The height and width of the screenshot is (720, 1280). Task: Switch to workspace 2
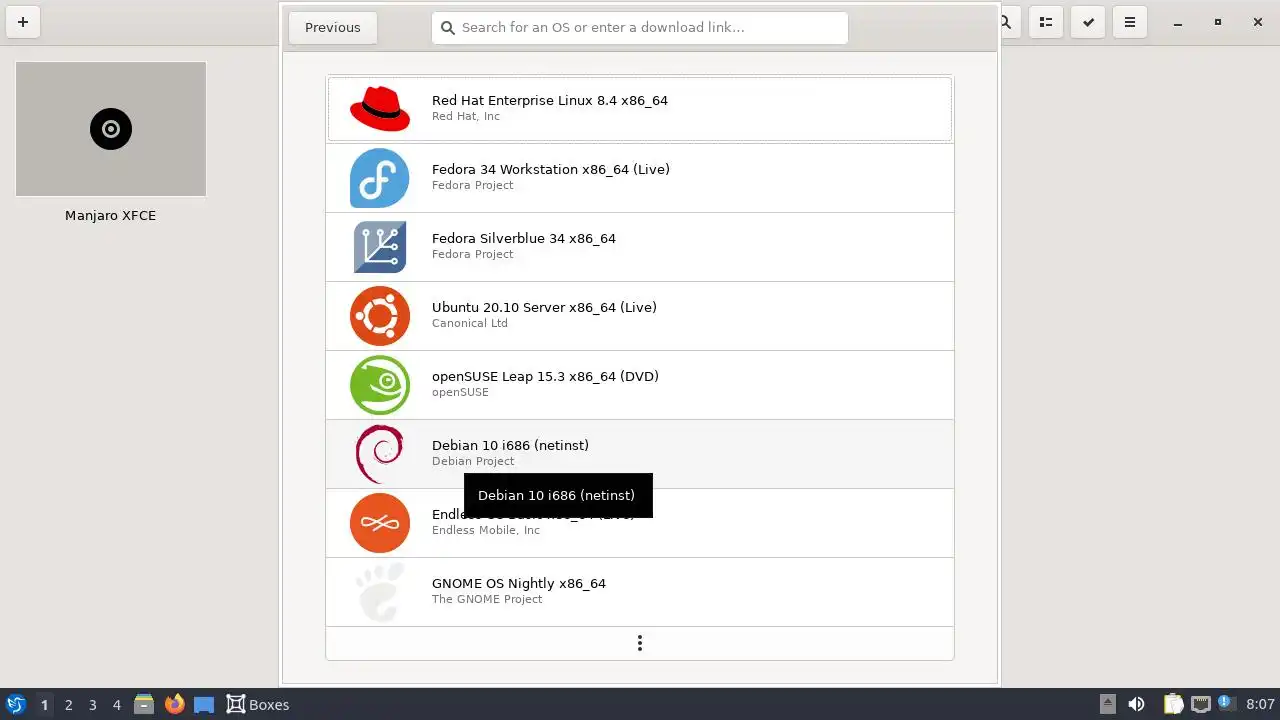coord(68,705)
